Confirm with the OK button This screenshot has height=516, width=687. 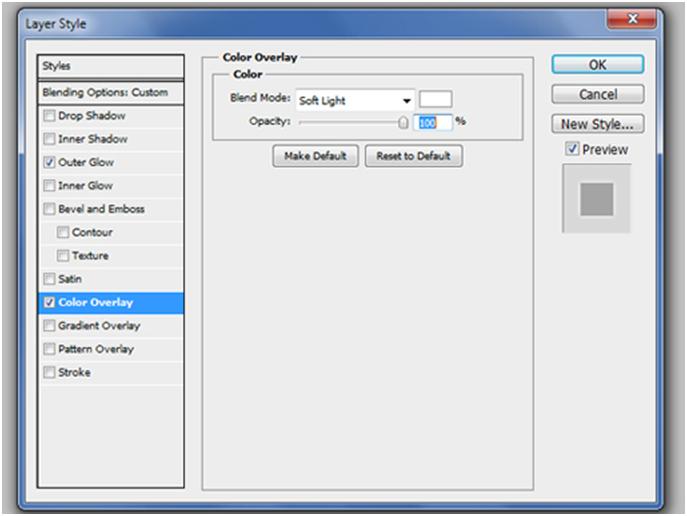coord(598,65)
